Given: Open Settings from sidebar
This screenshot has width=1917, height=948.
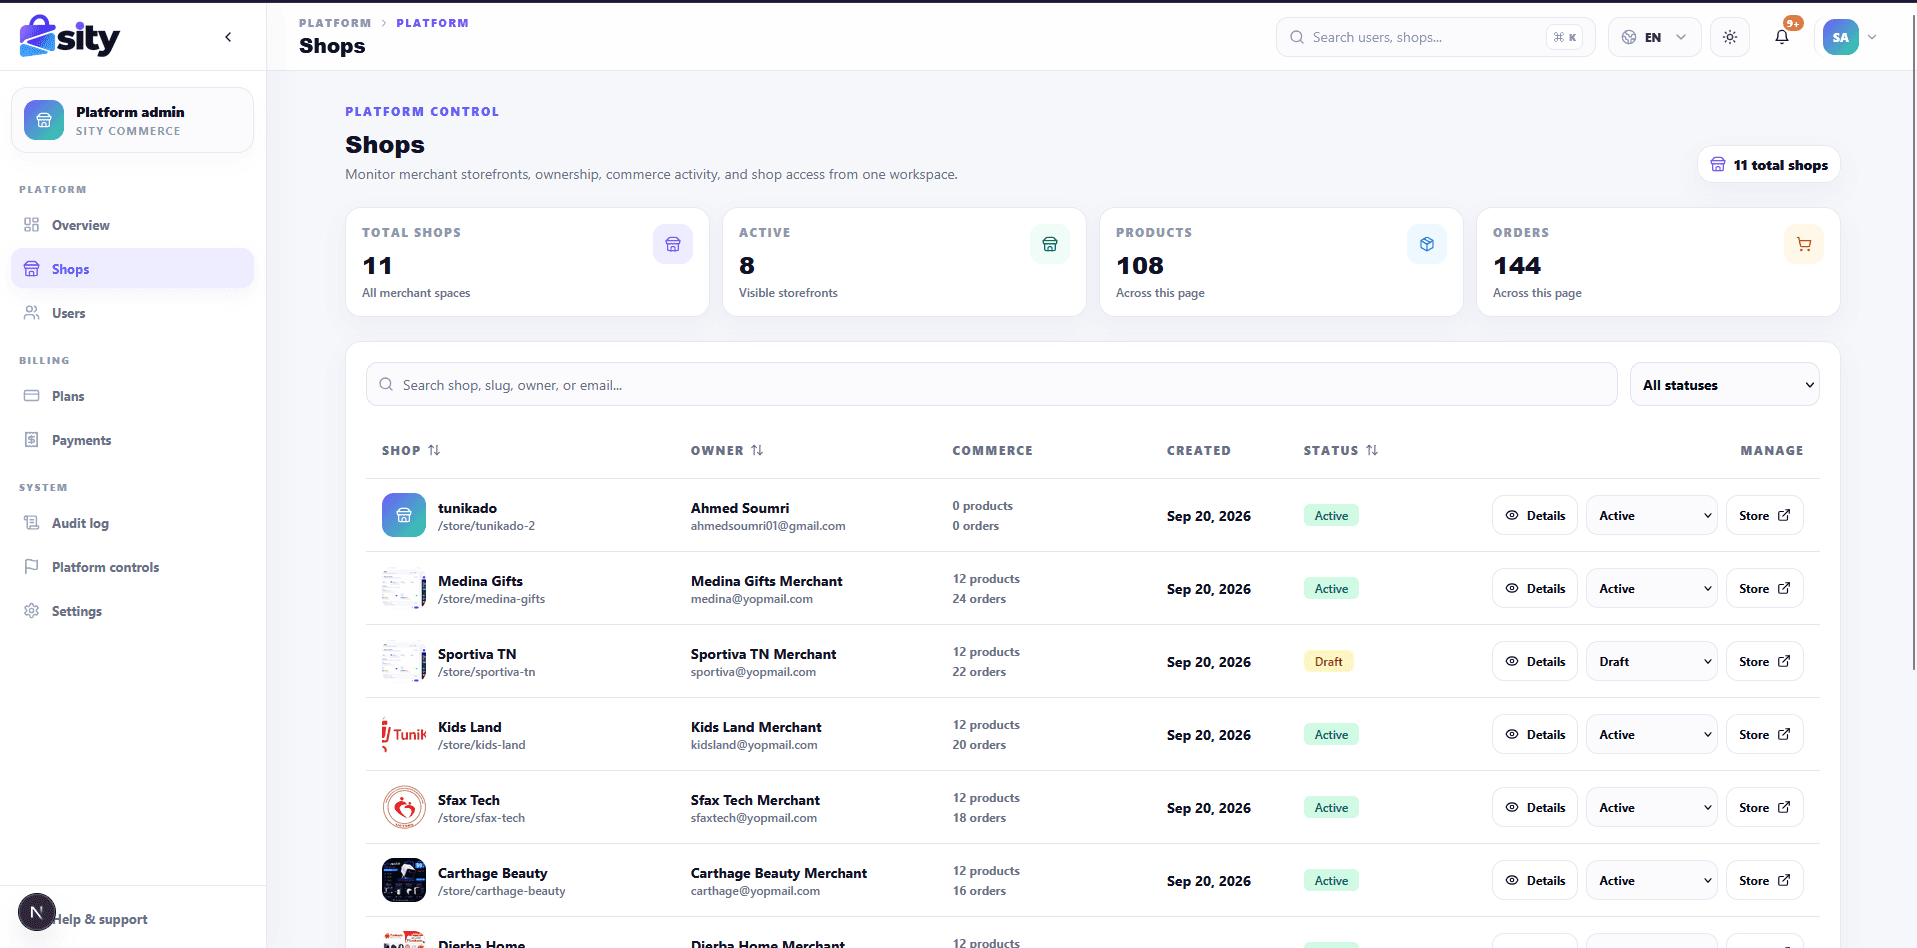Looking at the screenshot, I should point(132,611).
